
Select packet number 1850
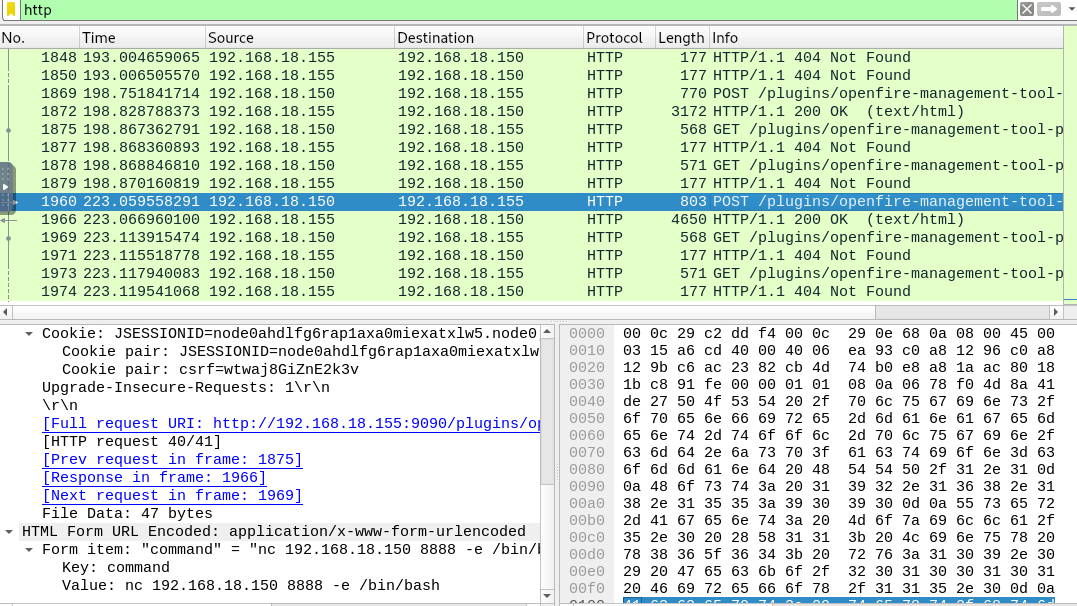pyautogui.click(x=532, y=76)
